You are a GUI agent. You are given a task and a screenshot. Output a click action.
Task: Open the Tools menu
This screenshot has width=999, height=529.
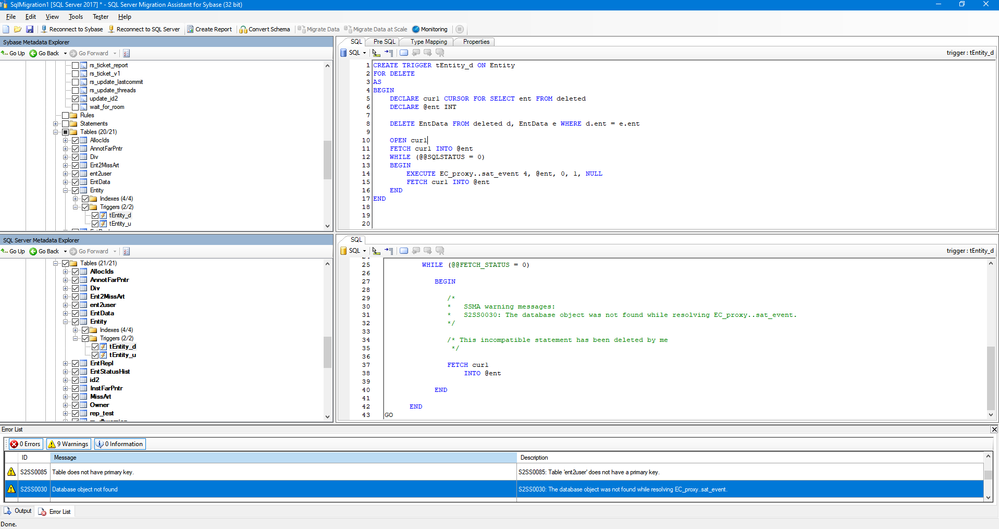tap(76, 17)
